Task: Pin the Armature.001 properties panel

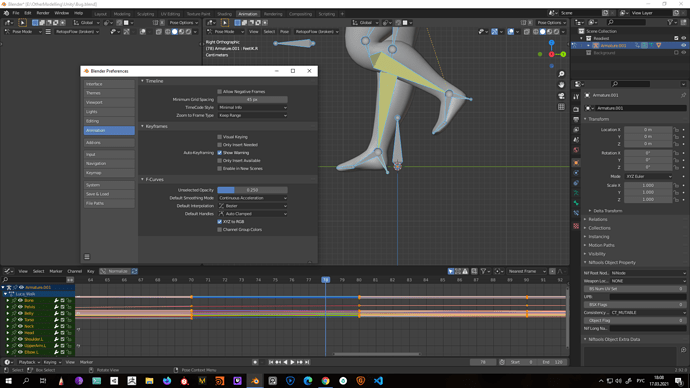Action: coord(683,95)
